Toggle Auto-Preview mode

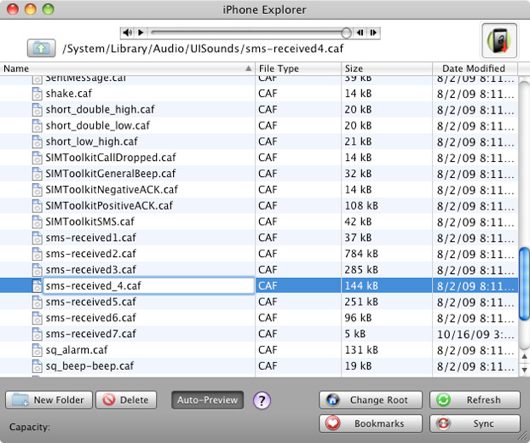[207, 400]
